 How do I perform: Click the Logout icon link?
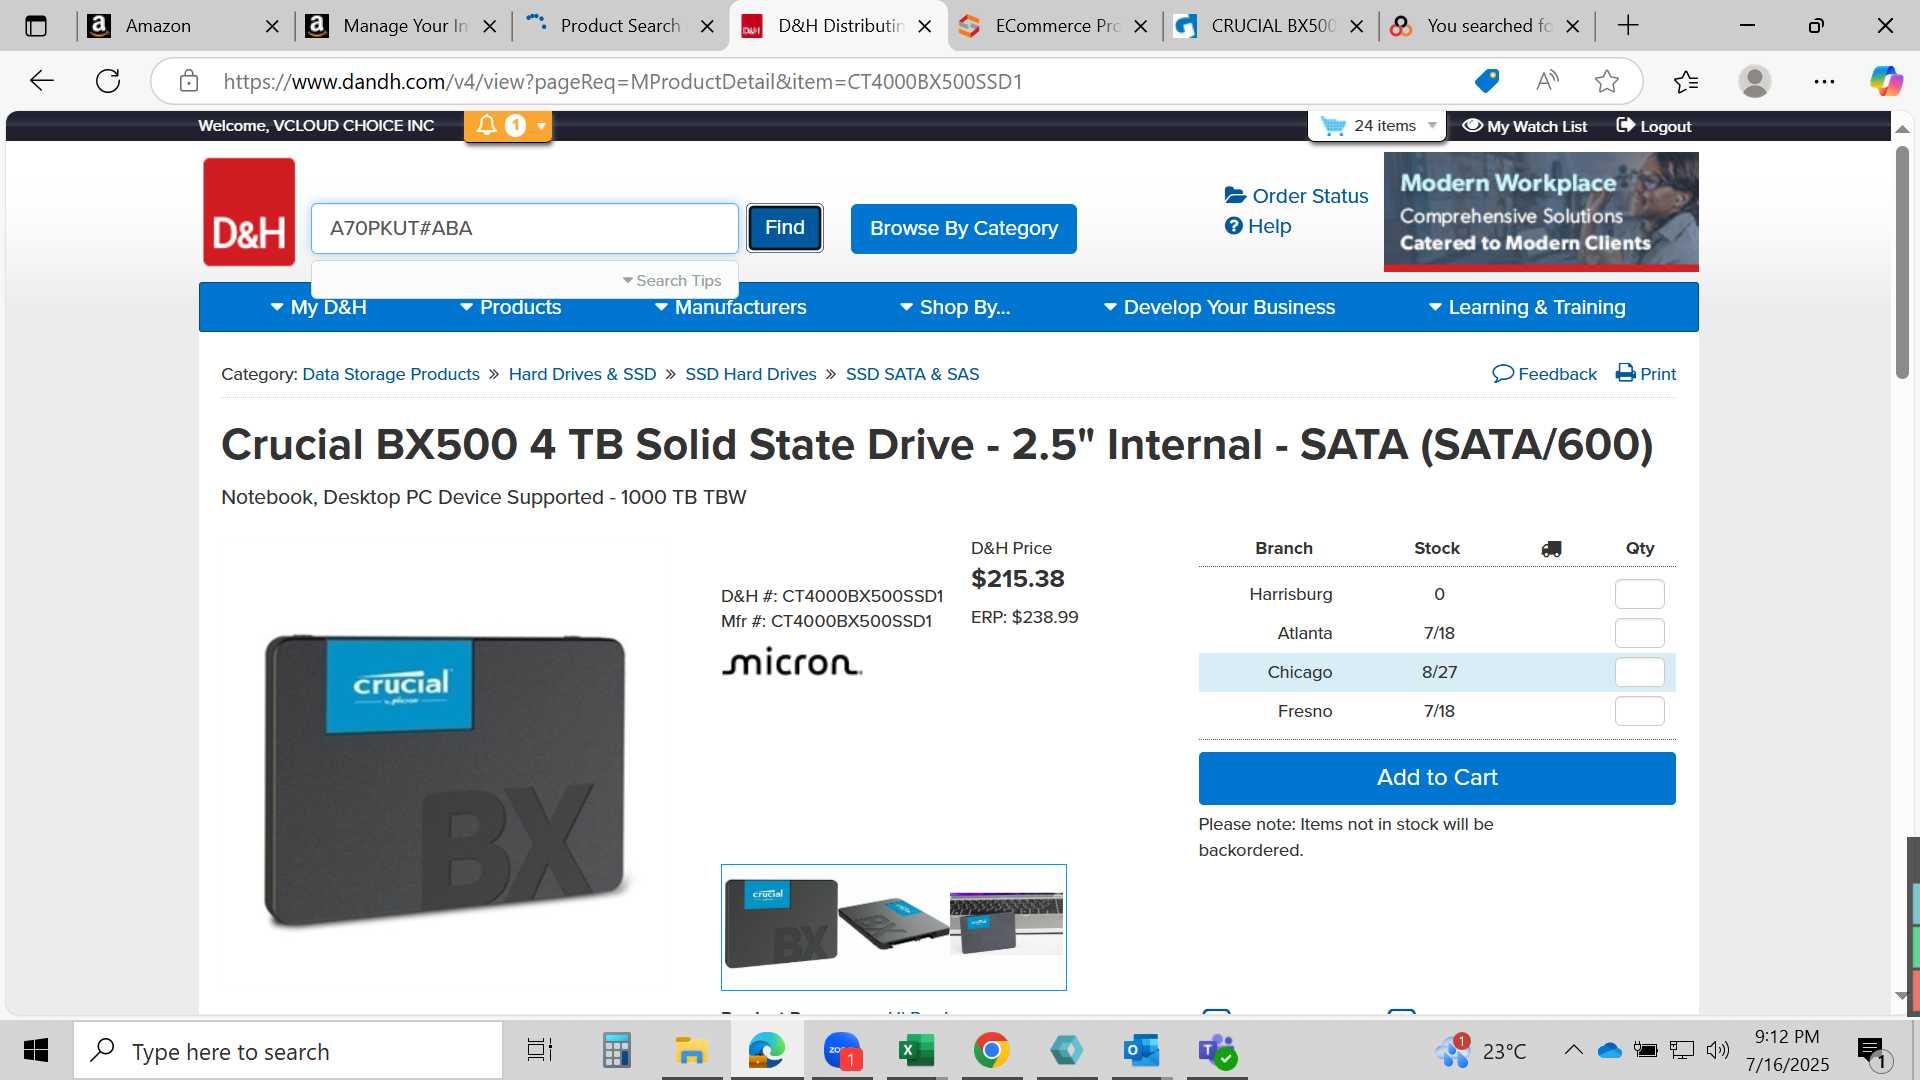1653,126
